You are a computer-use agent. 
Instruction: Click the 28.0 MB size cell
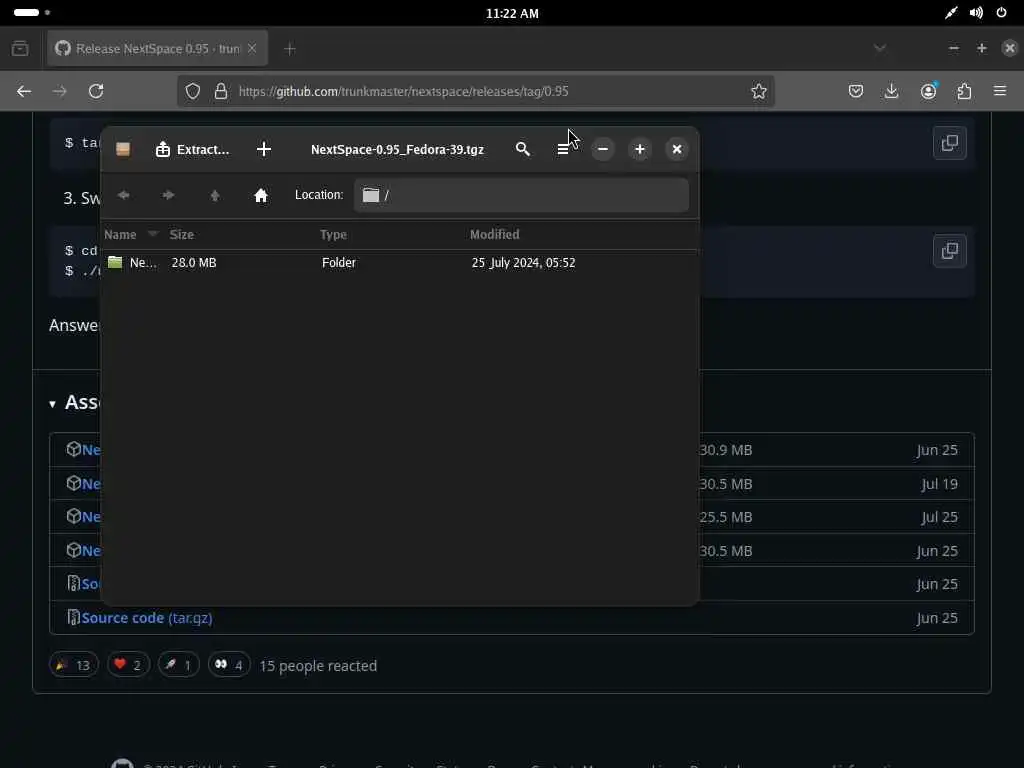pyautogui.click(x=194, y=263)
